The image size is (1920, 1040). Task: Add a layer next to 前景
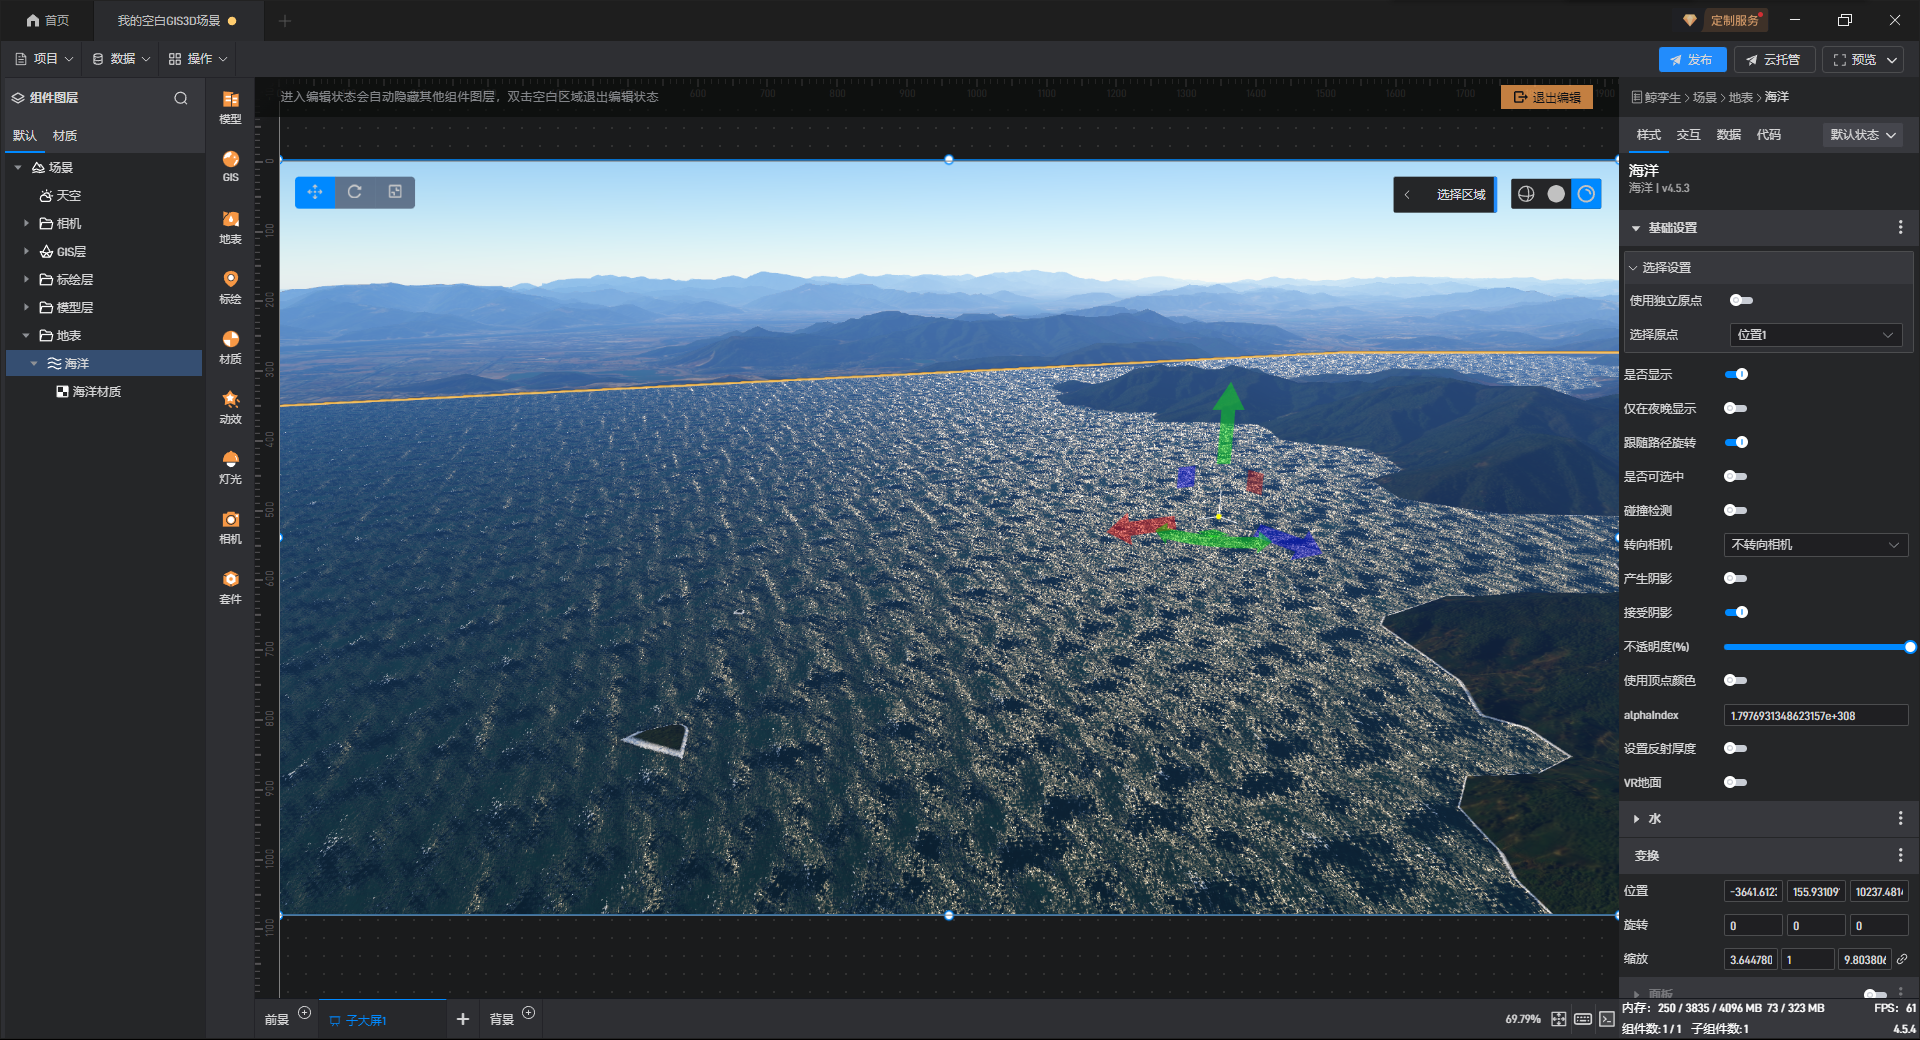305,1013
